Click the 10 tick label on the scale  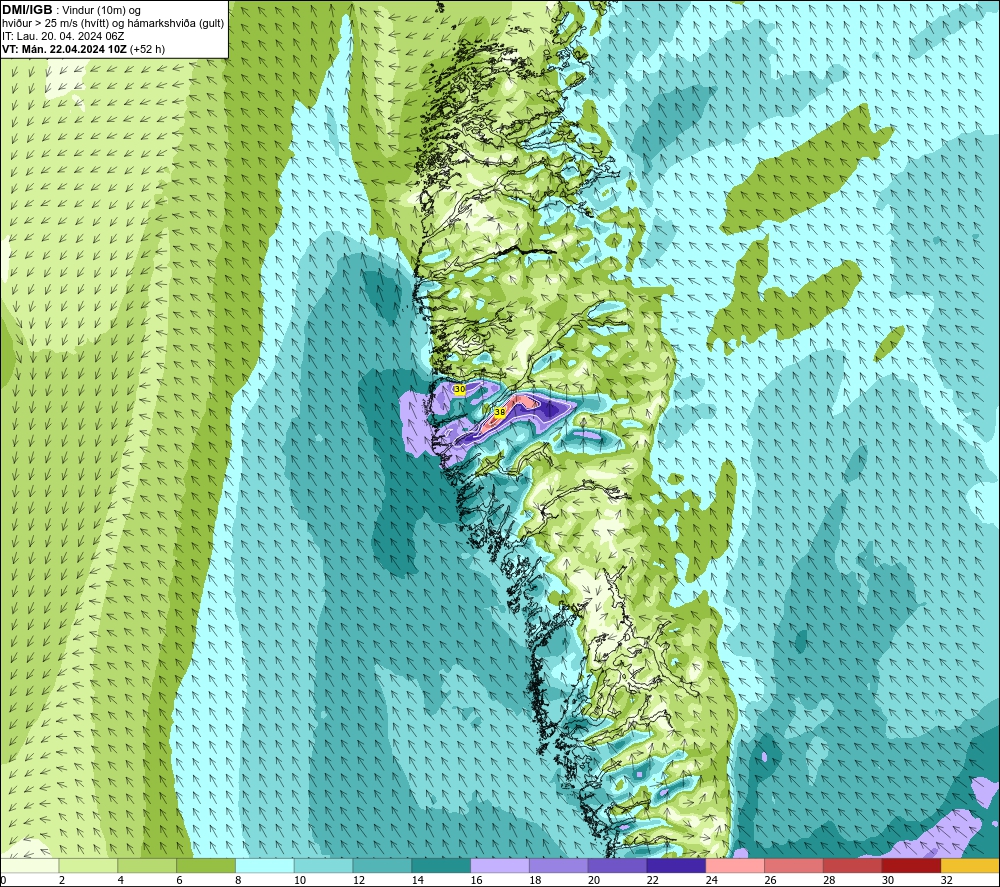pos(300,881)
